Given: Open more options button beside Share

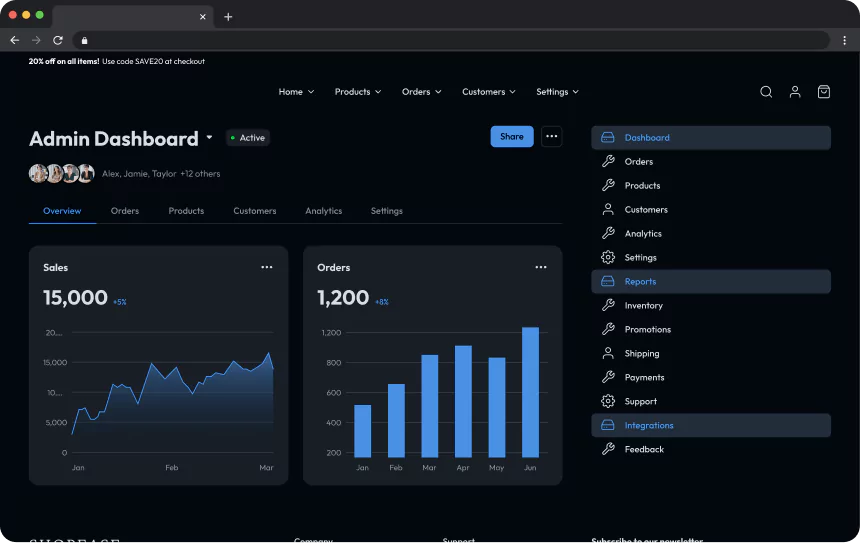Looking at the screenshot, I should tap(552, 137).
